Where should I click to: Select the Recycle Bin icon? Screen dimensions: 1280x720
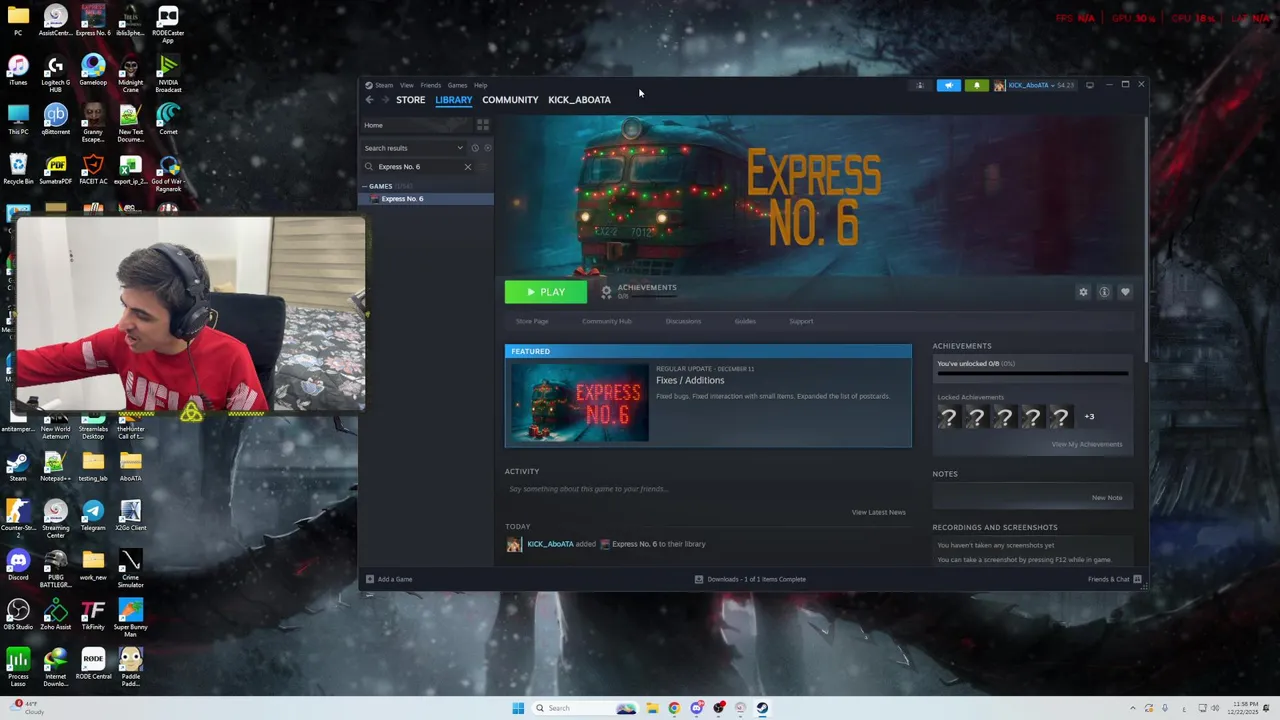[x=18, y=170]
